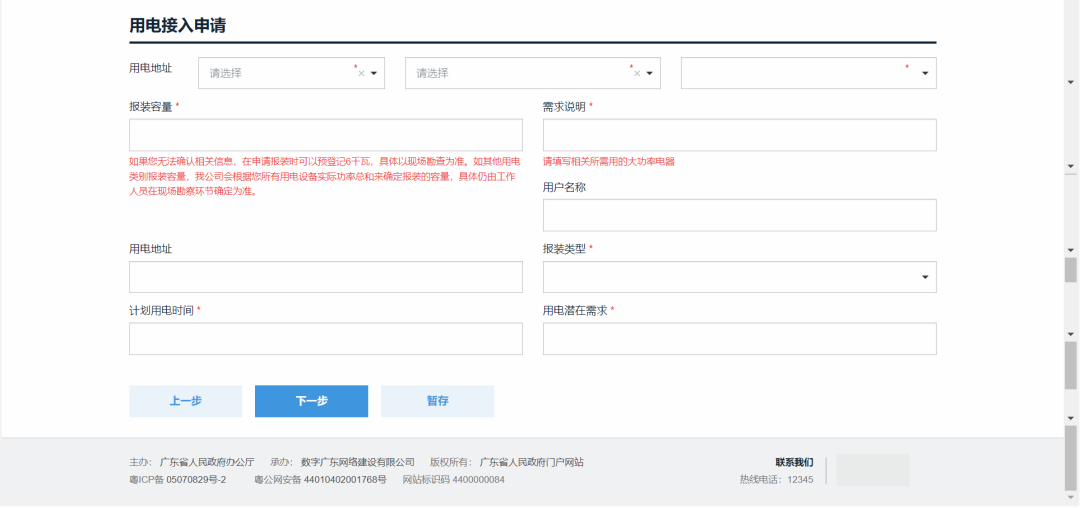
Task: Click the 粤公网安备 44010402001768号 footer text
Action: (320, 480)
